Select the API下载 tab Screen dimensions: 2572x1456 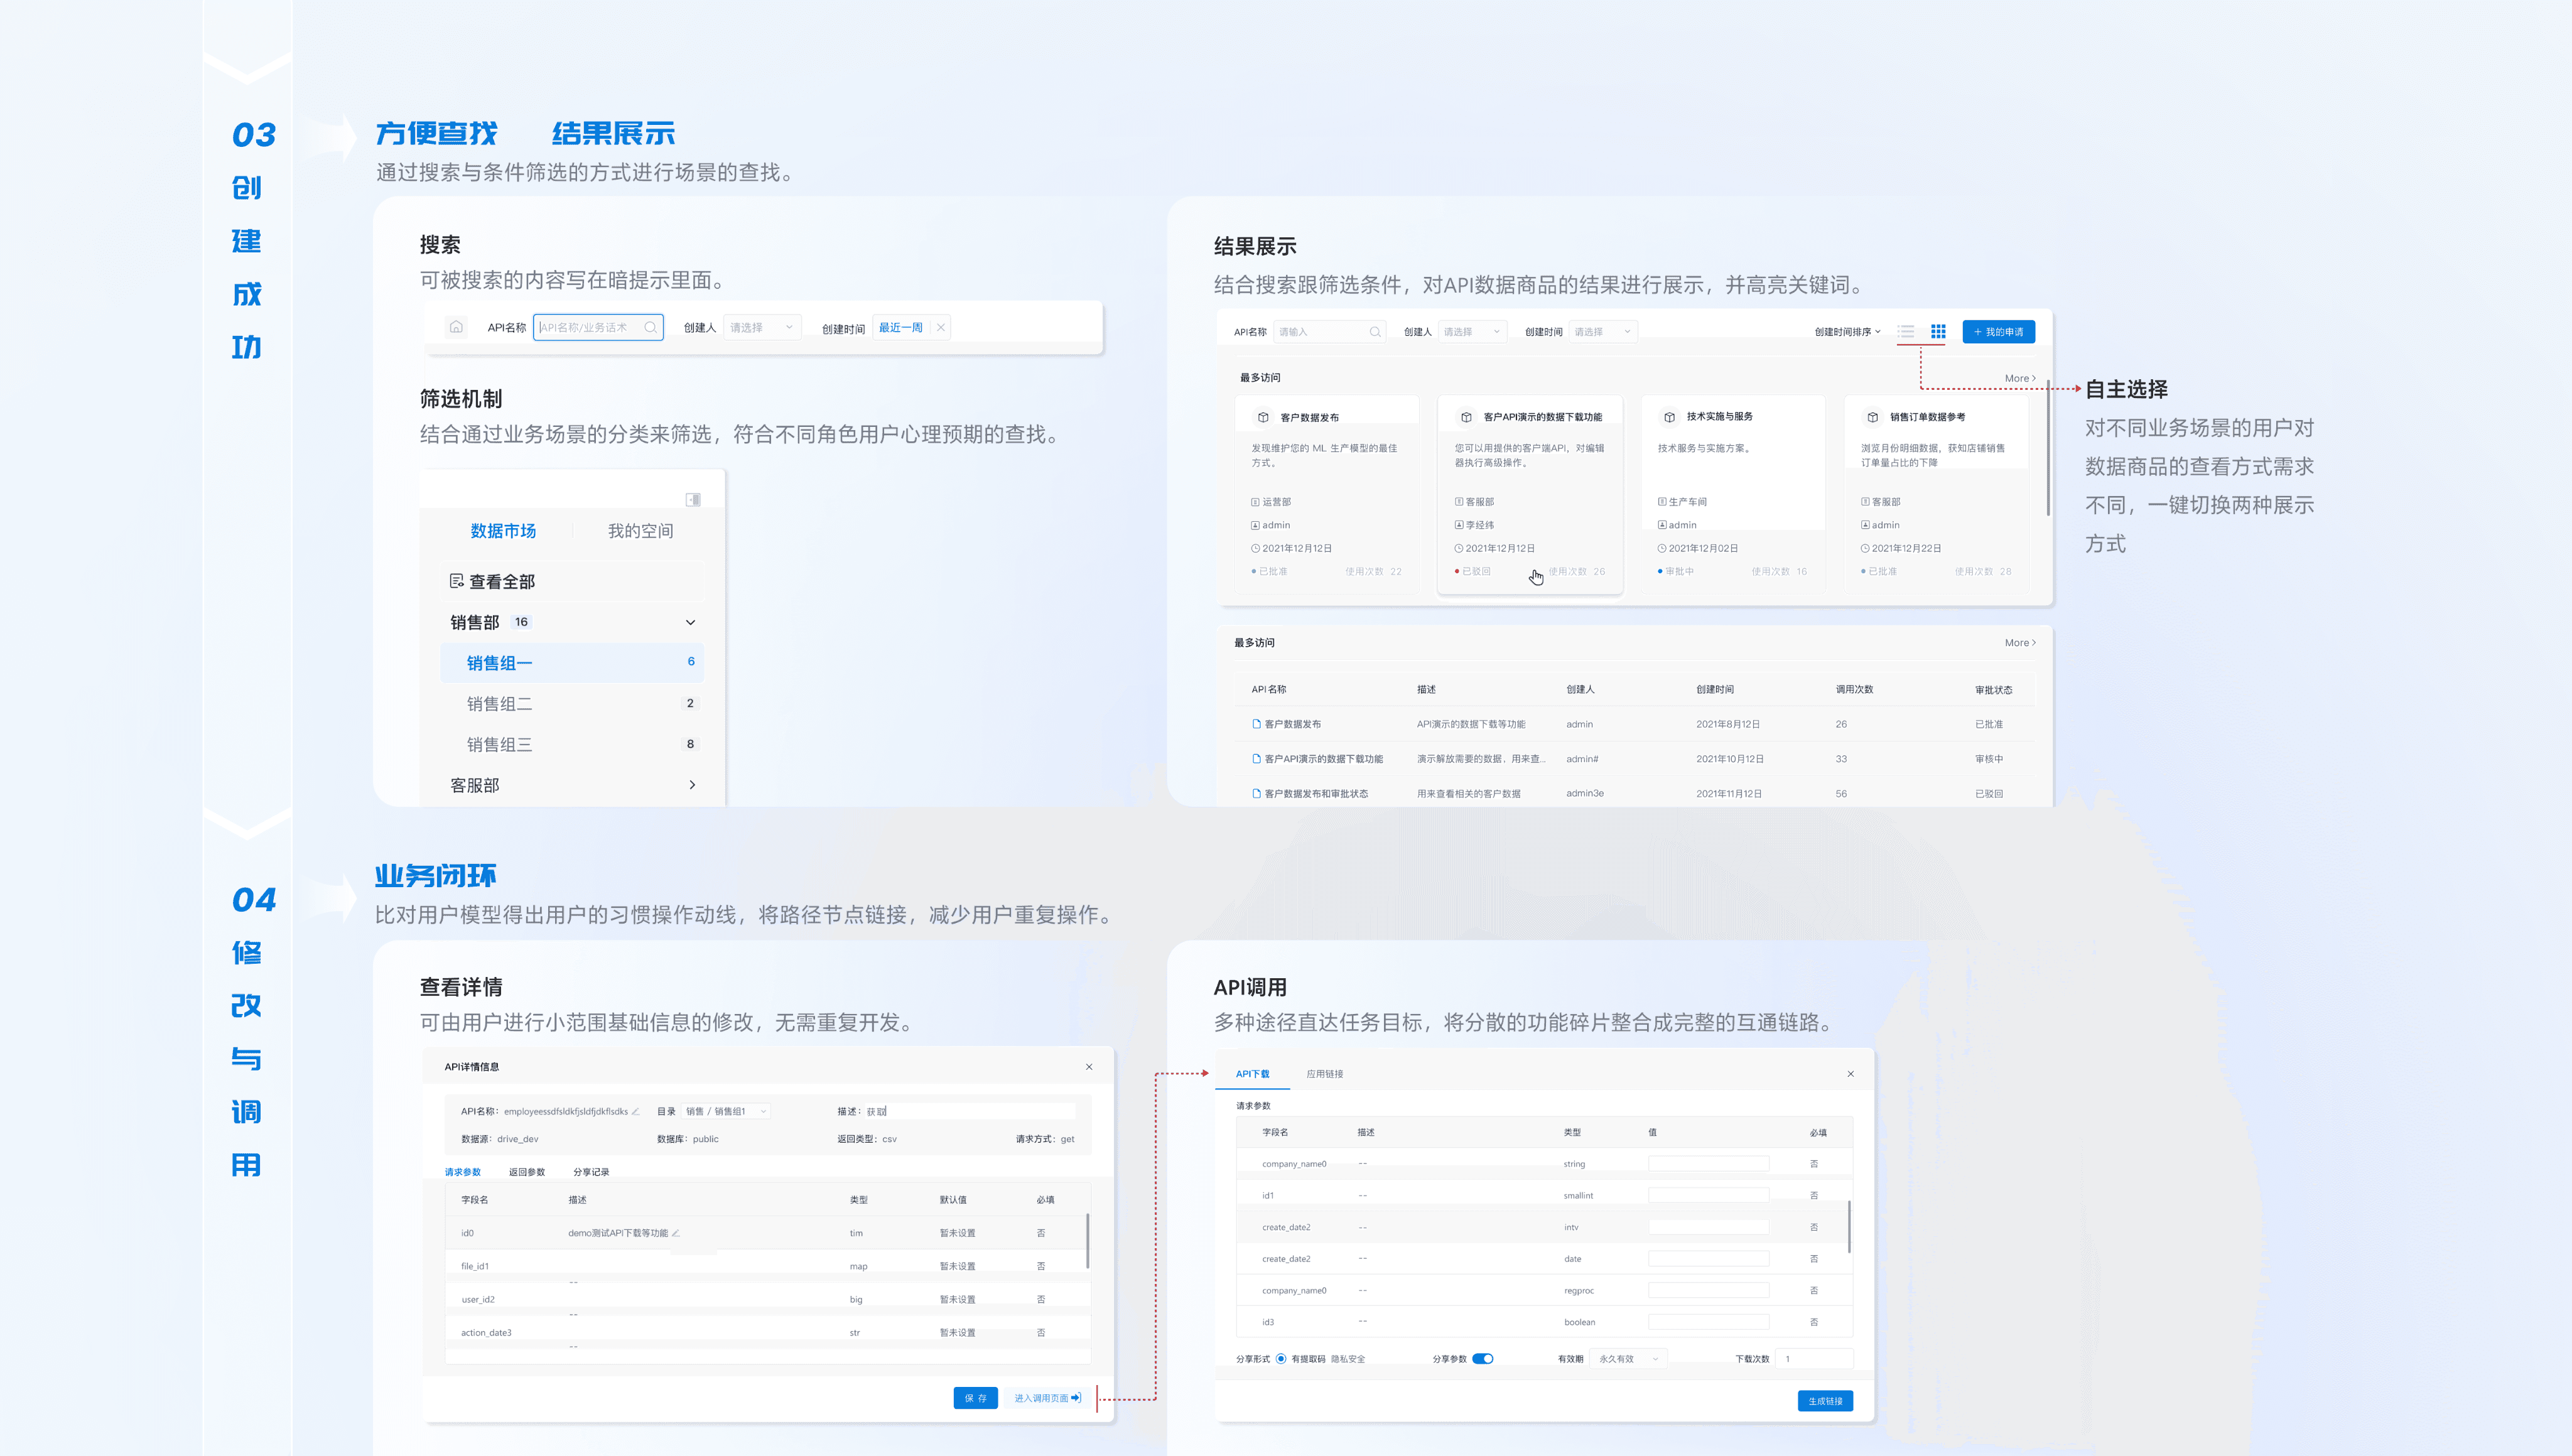pyautogui.click(x=1252, y=1074)
